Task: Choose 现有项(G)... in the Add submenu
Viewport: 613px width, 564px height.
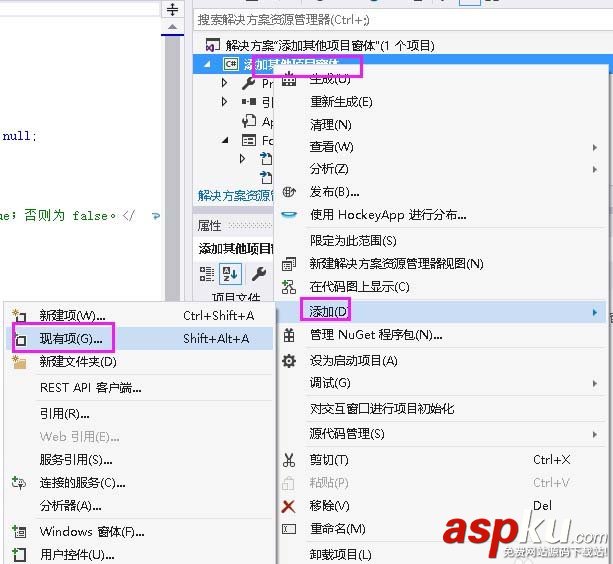Action: click(139, 338)
